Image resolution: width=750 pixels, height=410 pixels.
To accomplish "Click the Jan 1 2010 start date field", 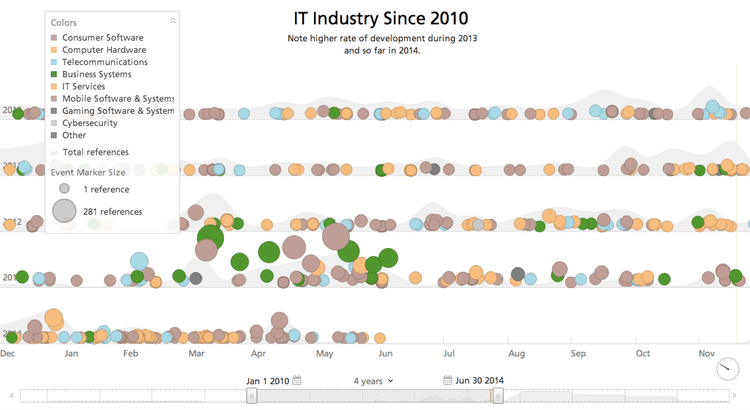I will point(267,380).
